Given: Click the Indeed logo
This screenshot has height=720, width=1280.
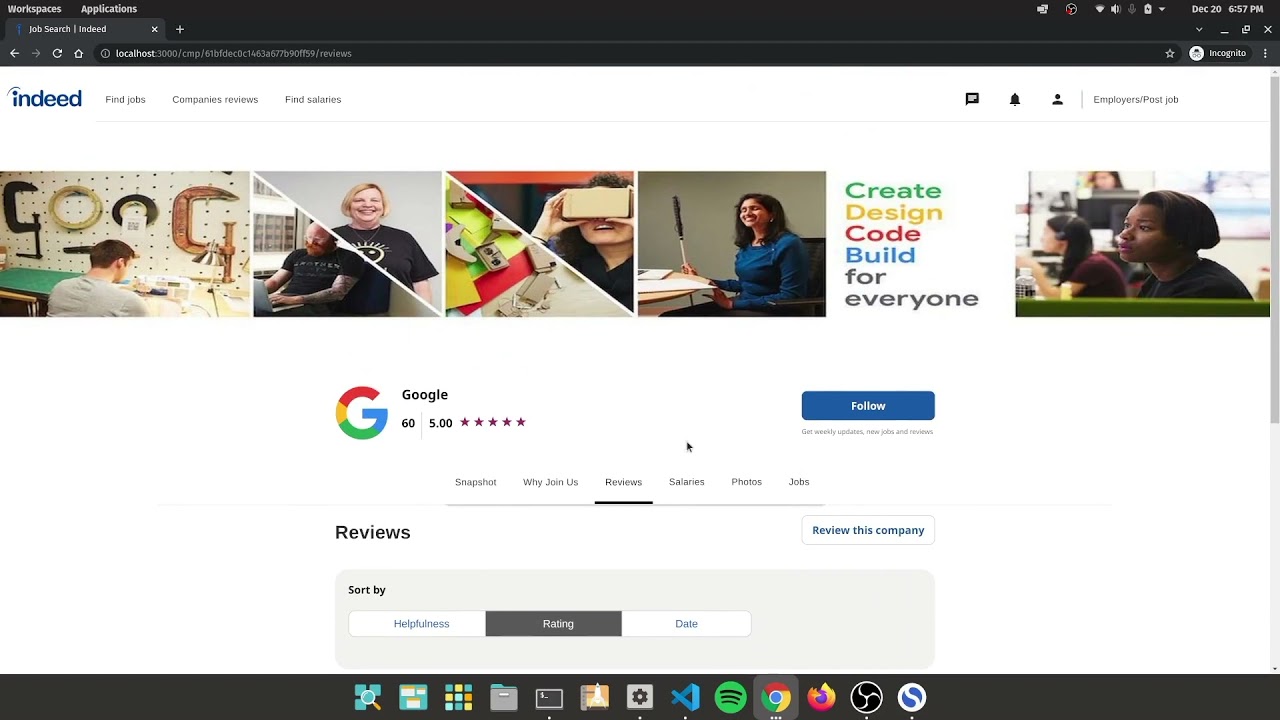Looking at the screenshot, I should [x=45, y=98].
